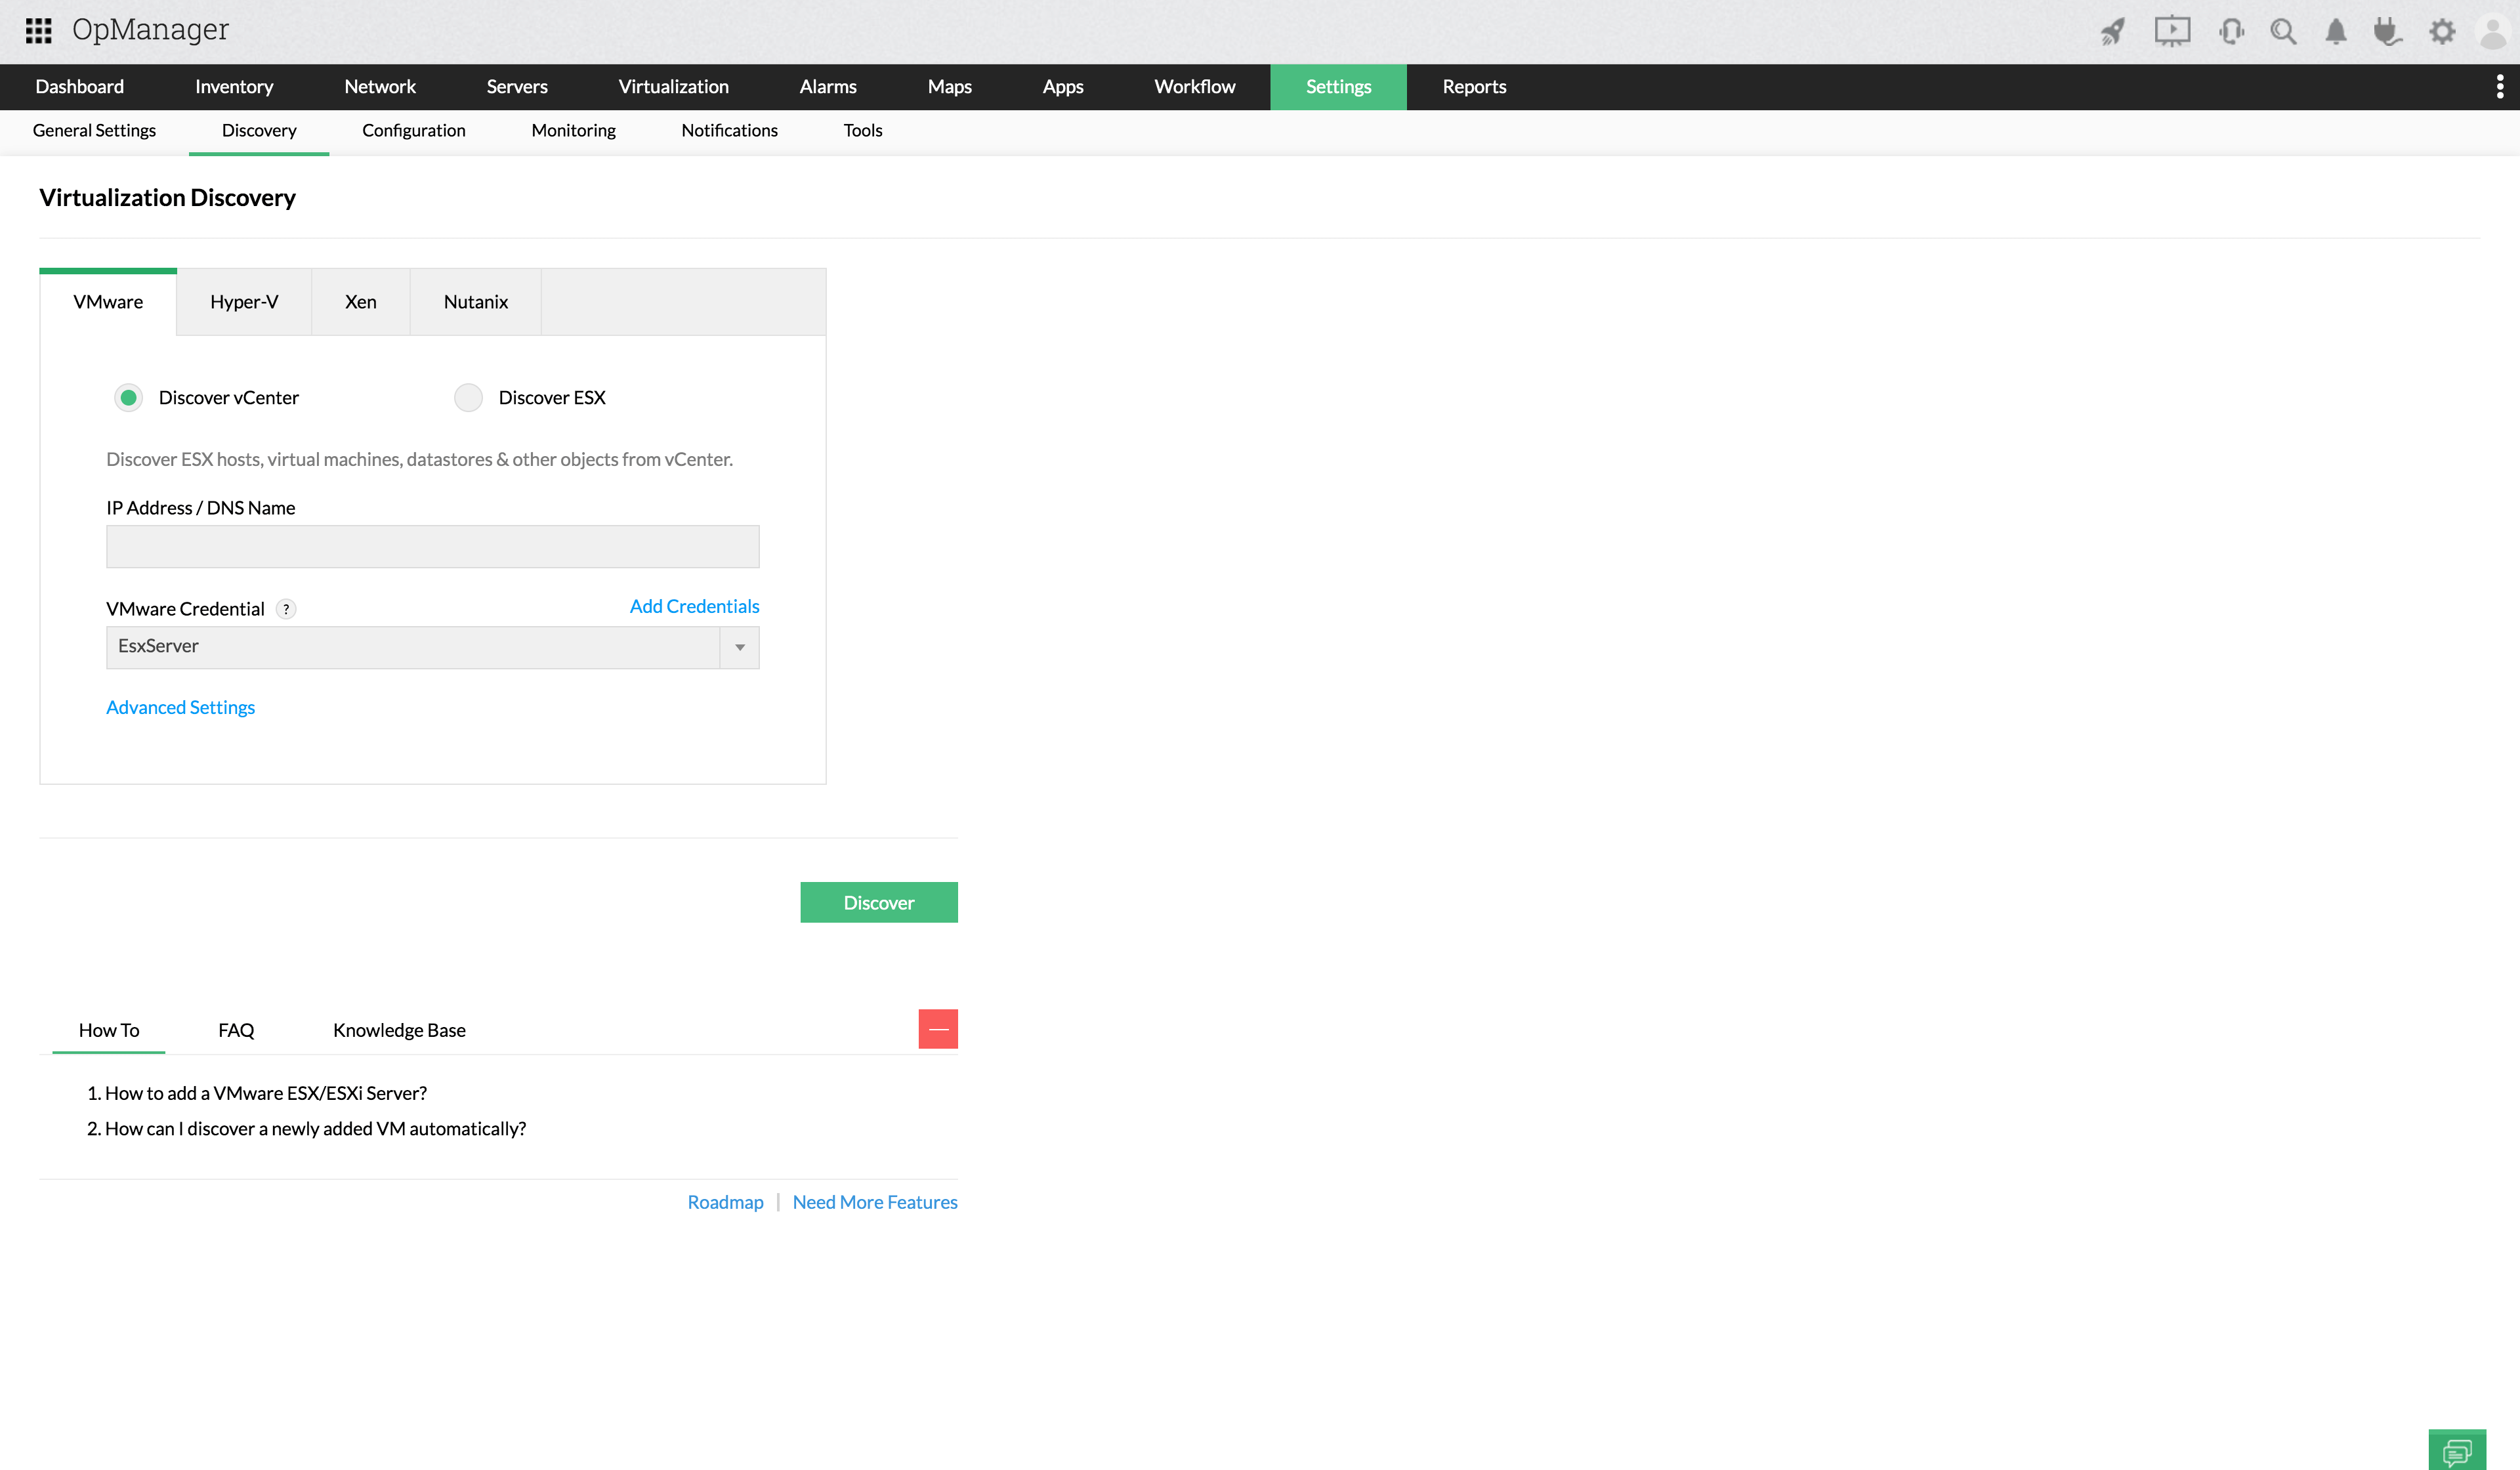Select the Discover ESX radio button
The height and width of the screenshot is (1470, 2520).
tap(468, 397)
